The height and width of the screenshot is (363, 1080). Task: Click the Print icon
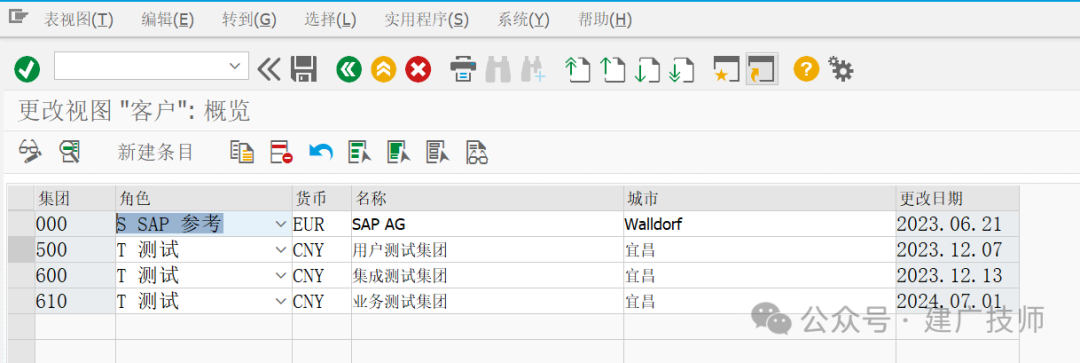(463, 69)
